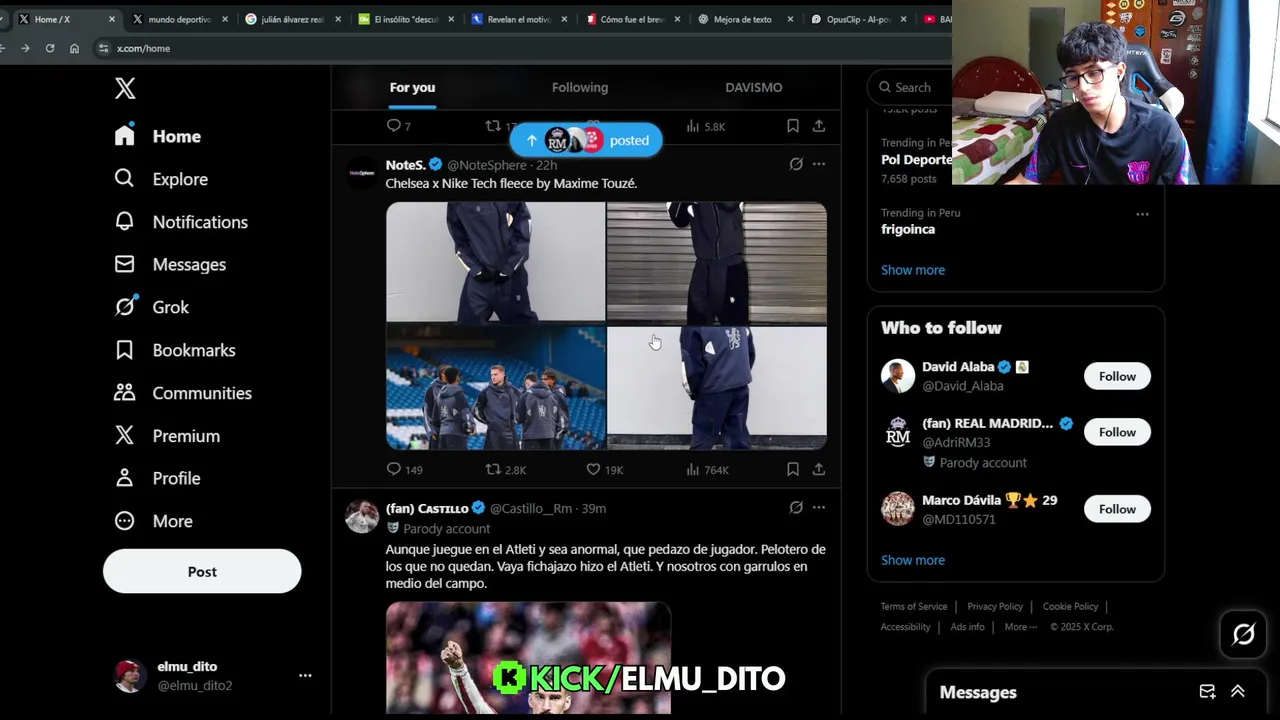View analytics of NoteS. post

(707, 469)
